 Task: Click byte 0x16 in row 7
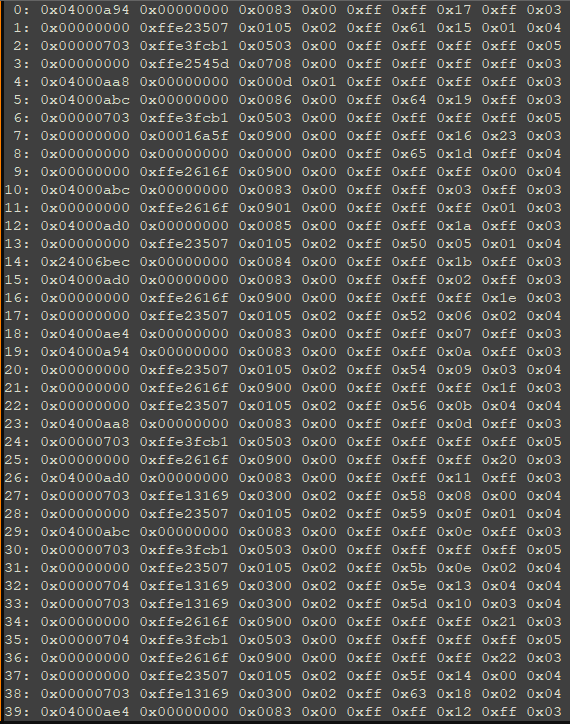coord(454,136)
